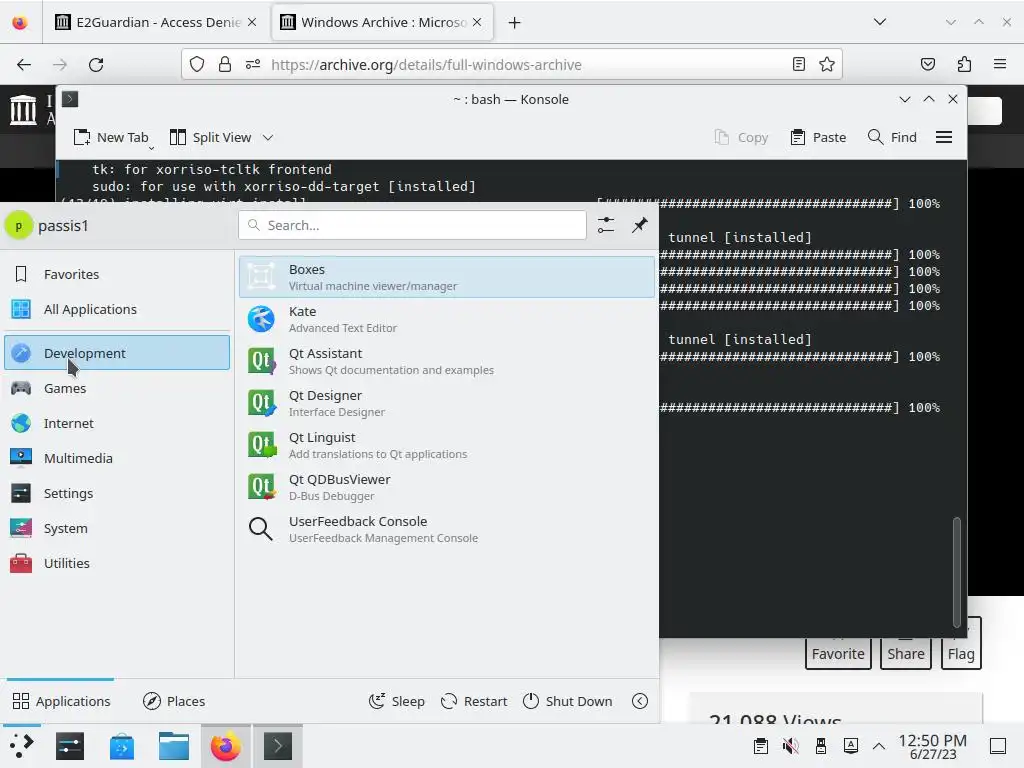Open the System category
The width and height of the screenshot is (1024, 768).
pos(117,528)
